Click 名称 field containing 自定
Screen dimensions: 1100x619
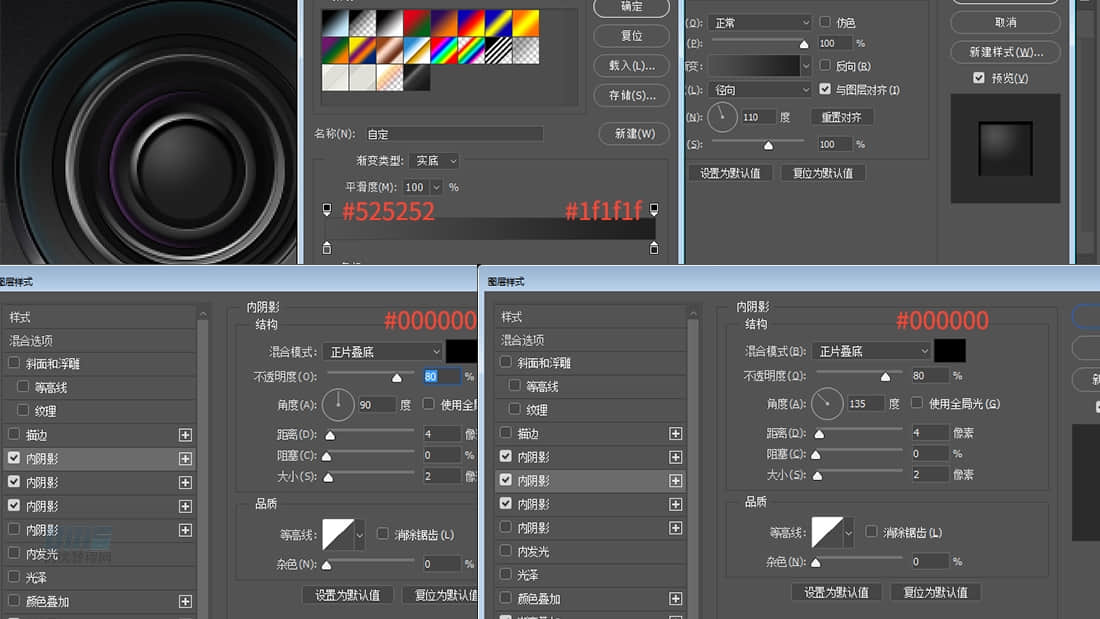(x=454, y=133)
